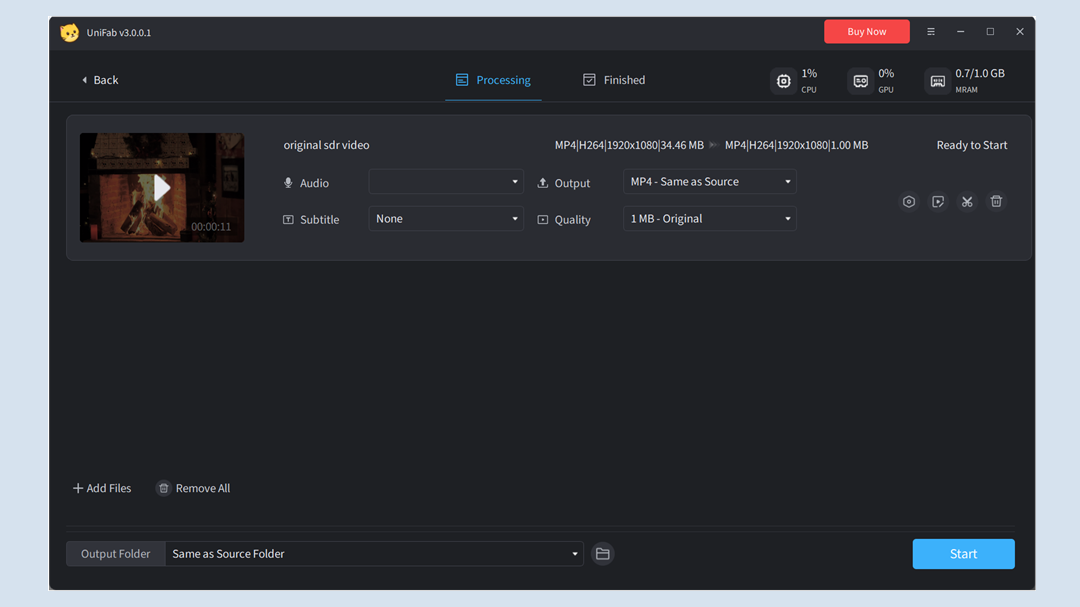Expand the Same as Source Folder dropdown

click(374, 554)
